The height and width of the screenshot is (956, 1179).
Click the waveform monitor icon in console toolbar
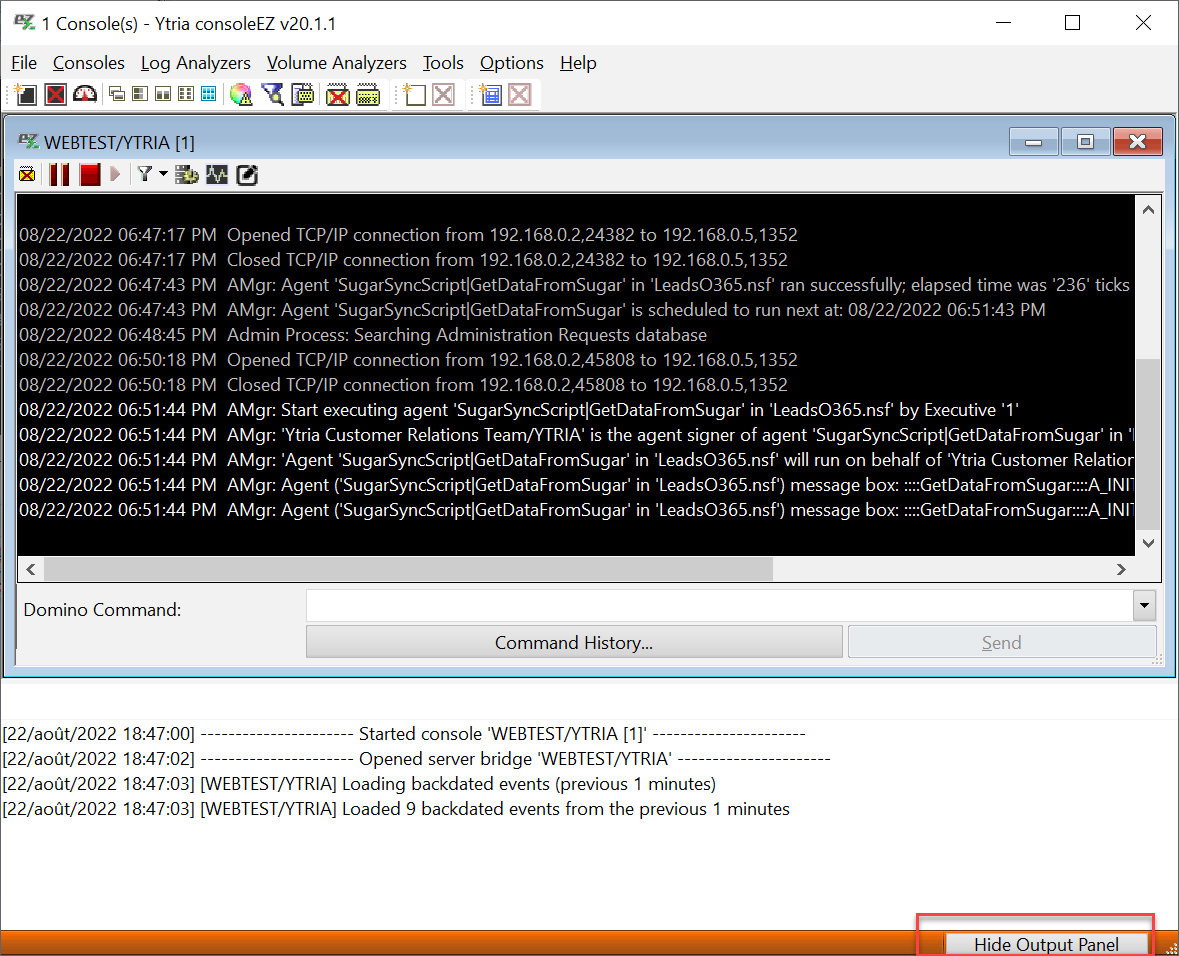click(x=217, y=175)
